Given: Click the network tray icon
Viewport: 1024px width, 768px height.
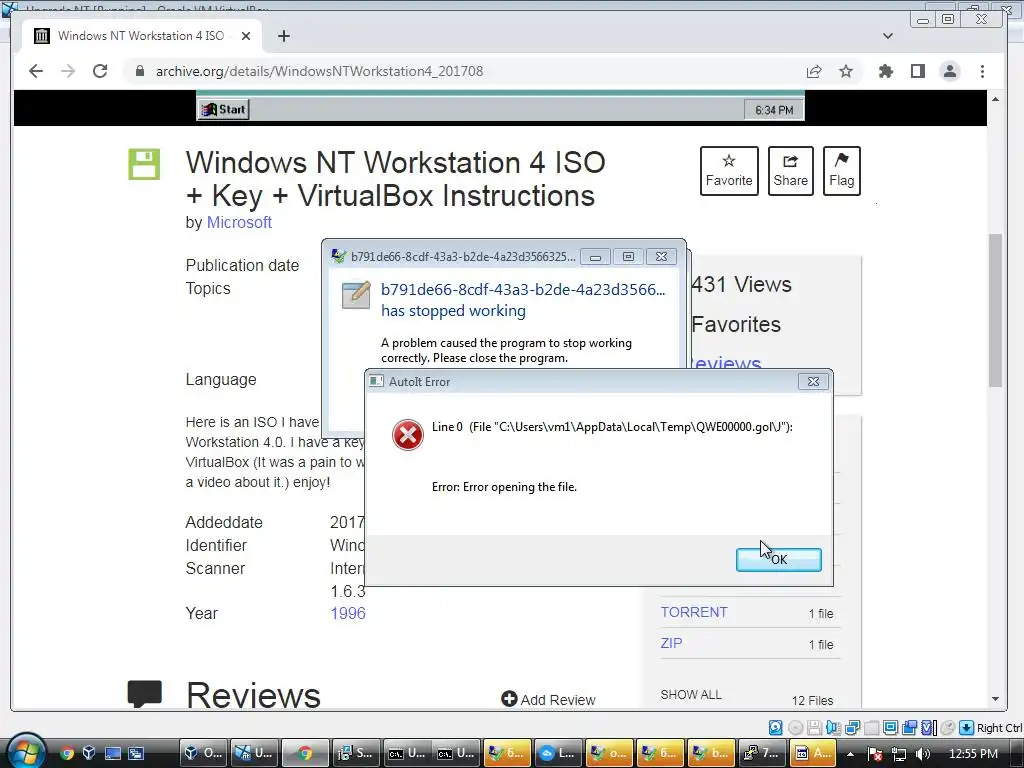Looking at the screenshot, I should click(x=899, y=754).
